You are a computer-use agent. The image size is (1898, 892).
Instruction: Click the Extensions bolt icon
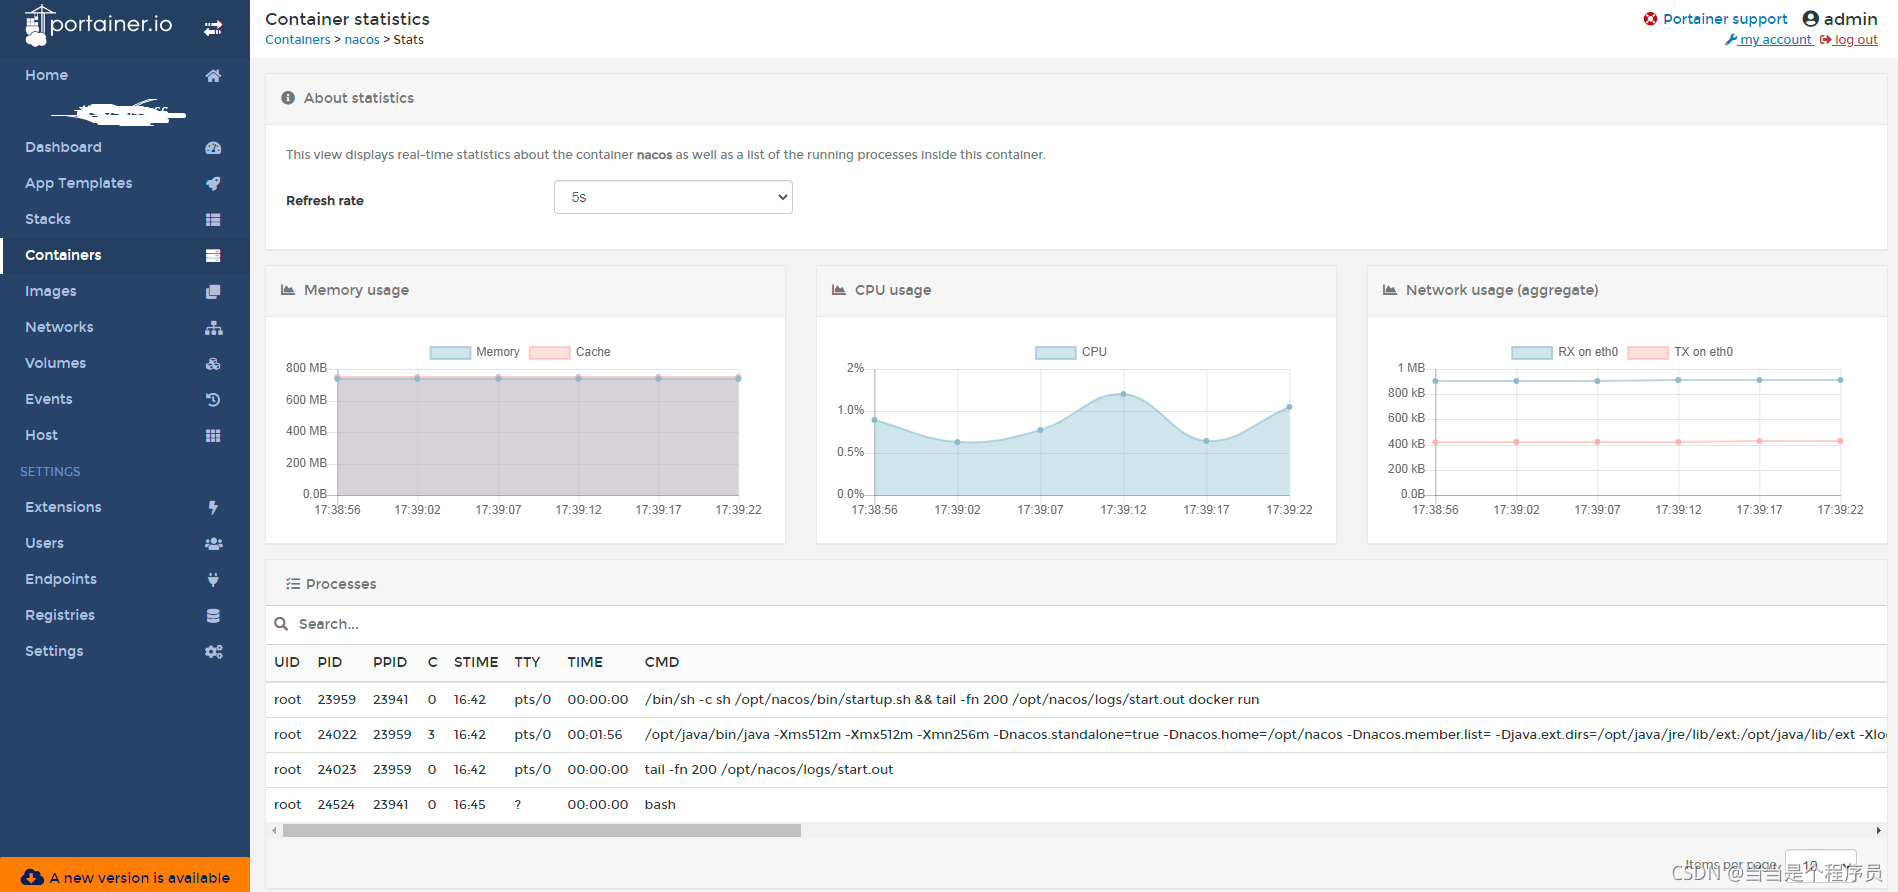(213, 507)
